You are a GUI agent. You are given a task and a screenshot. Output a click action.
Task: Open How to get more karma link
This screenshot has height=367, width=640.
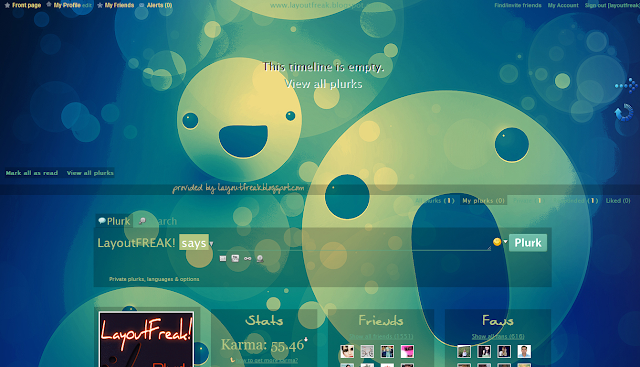click(x=267, y=360)
